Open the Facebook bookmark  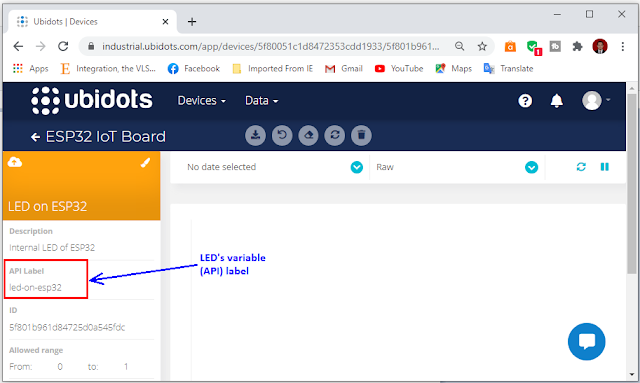(194, 69)
